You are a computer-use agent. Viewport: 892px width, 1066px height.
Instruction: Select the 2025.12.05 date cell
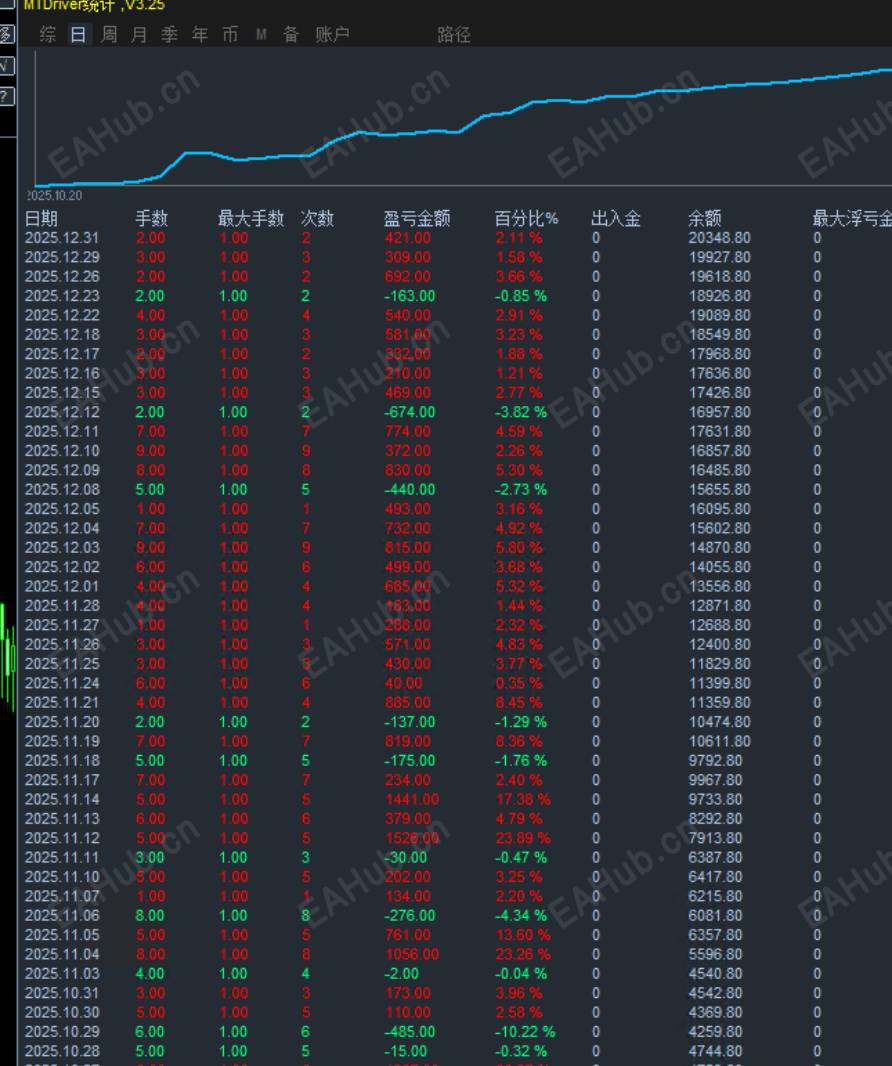[62, 509]
